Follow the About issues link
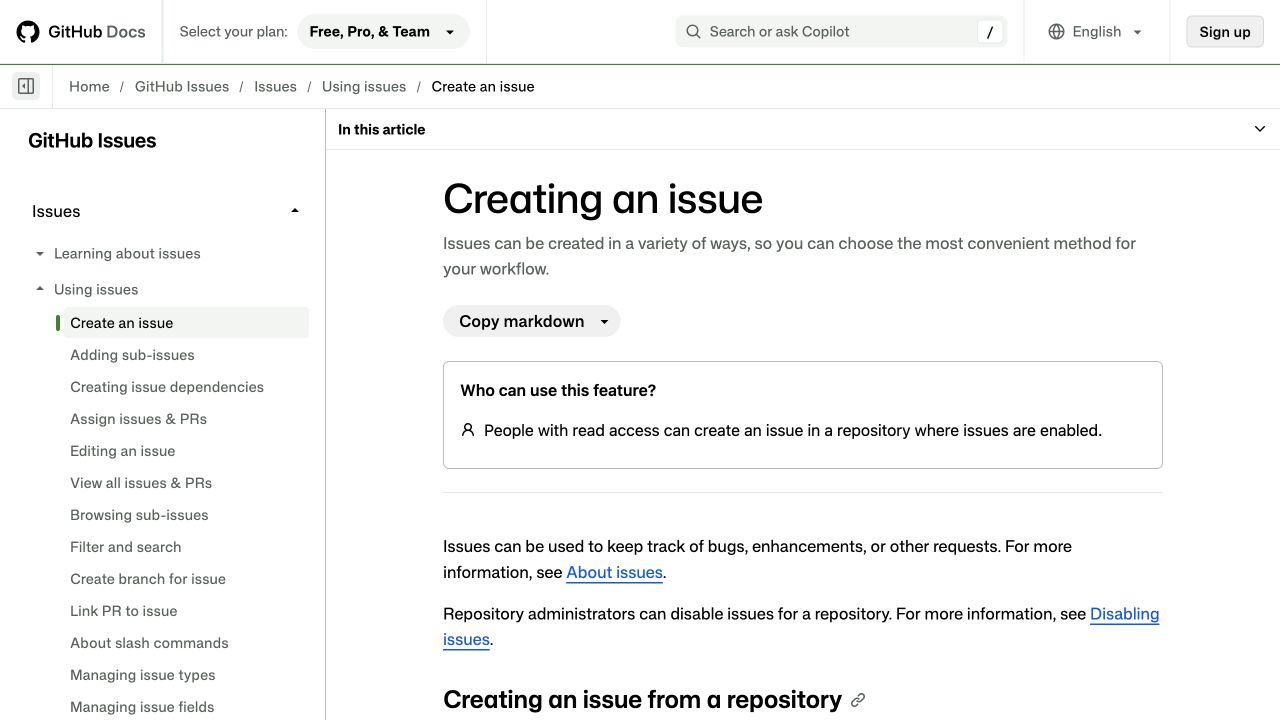This screenshot has width=1280, height=720. pos(614,572)
